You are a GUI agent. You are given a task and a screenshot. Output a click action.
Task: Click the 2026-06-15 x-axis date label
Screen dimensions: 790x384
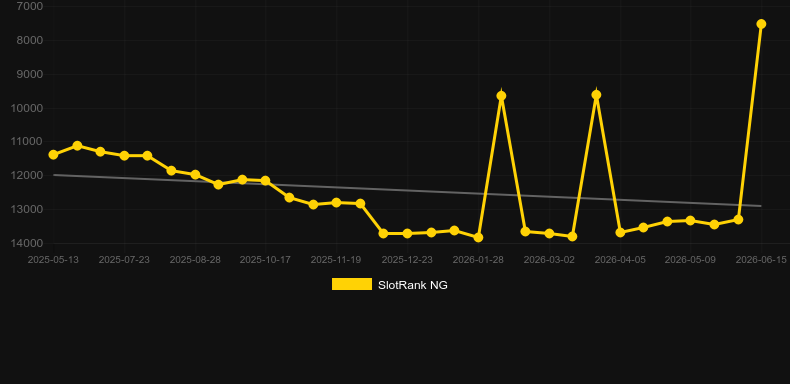click(761, 260)
